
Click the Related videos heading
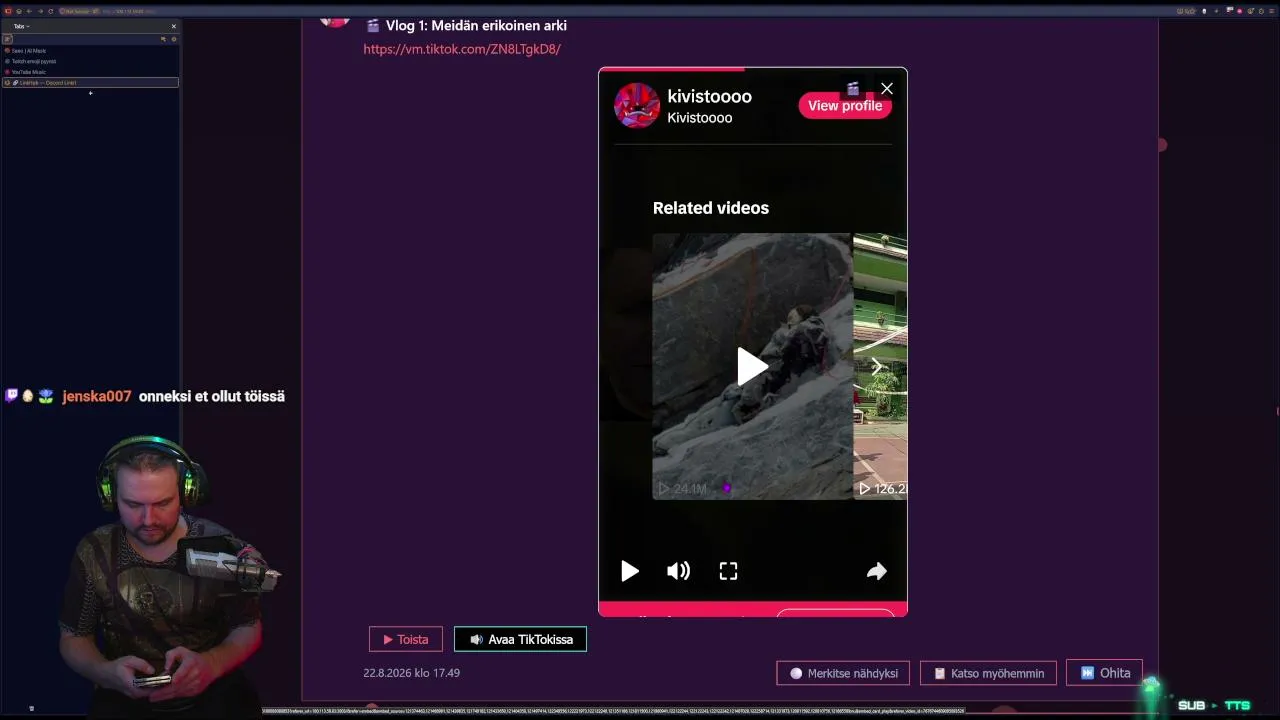(x=711, y=208)
